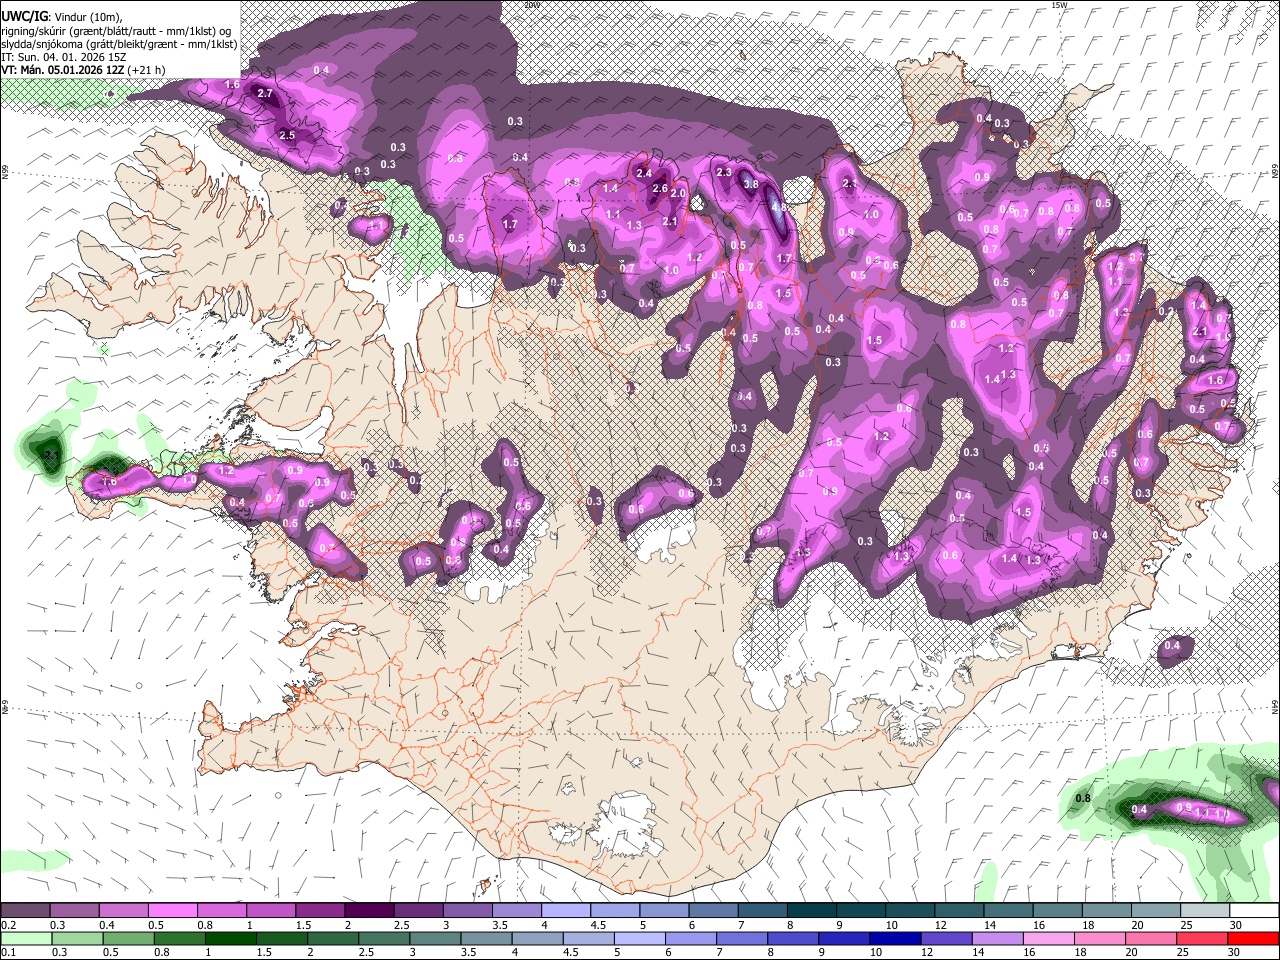Select the bright pink 0.5–0.8 snow scale swatch
The image size is (1280, 960).
pos(172,910)
